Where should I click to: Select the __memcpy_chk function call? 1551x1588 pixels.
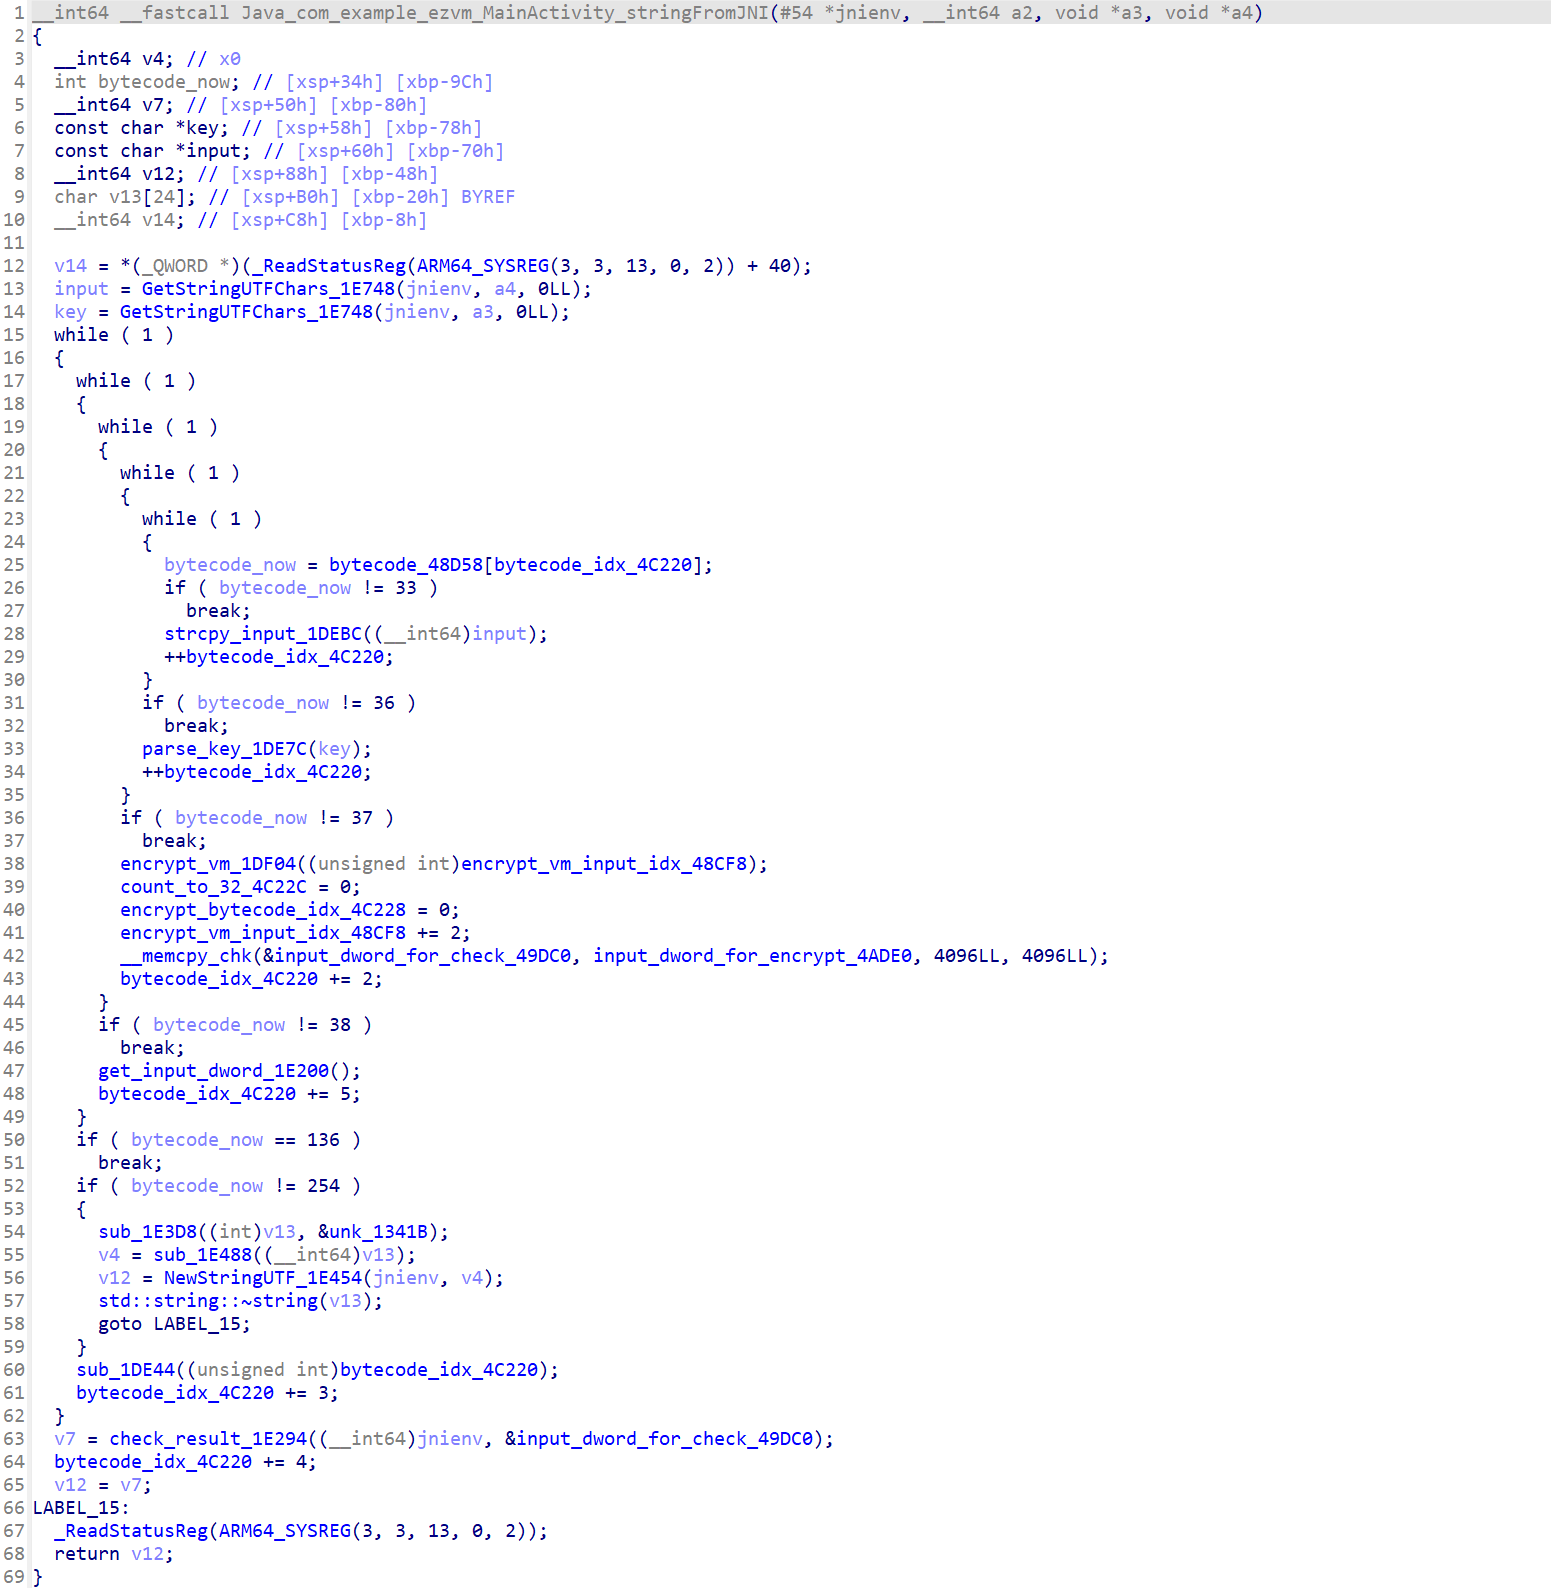(186, 956)
